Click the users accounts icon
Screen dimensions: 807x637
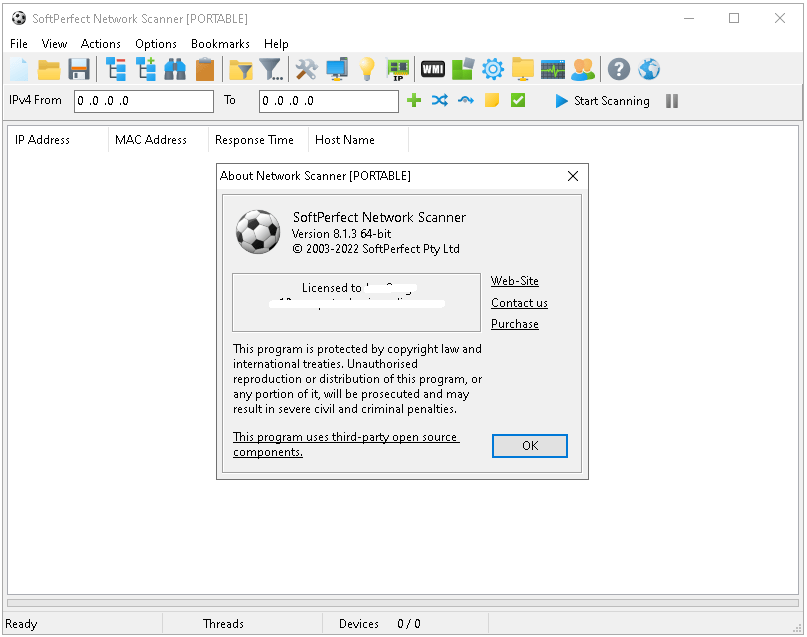(x=583, y=69)
